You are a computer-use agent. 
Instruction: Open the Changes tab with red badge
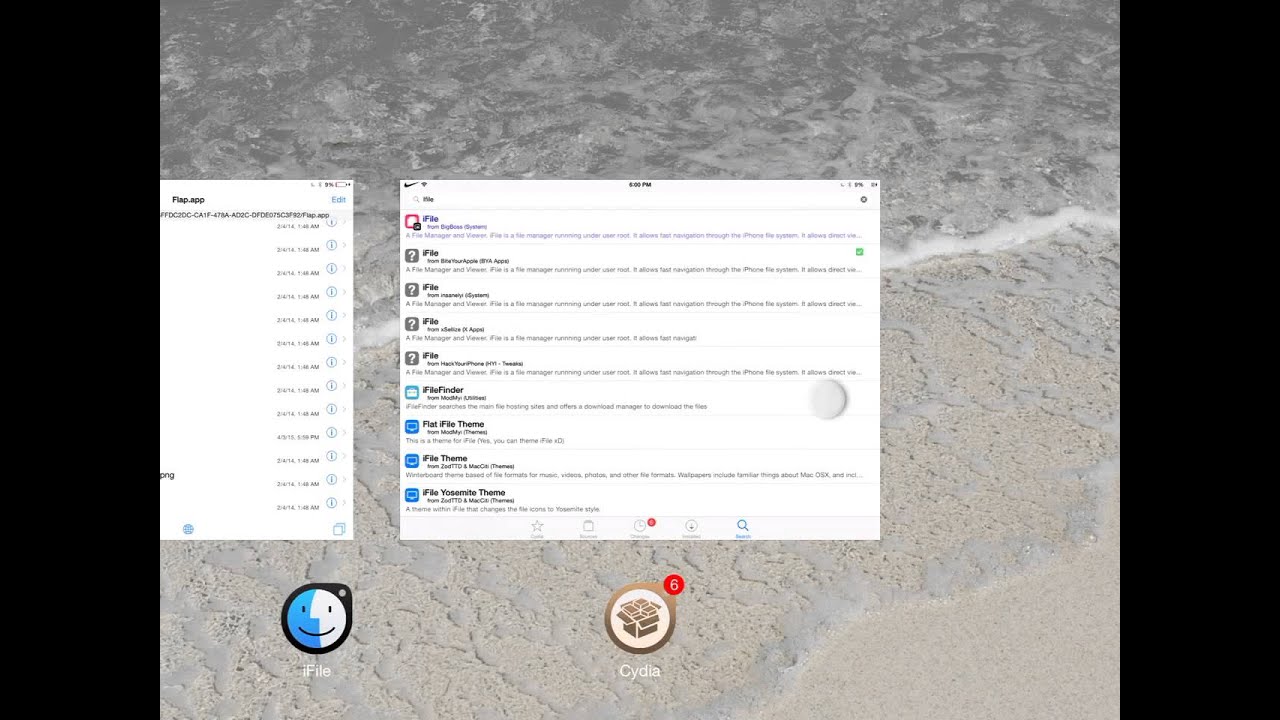tap(640, 528)
